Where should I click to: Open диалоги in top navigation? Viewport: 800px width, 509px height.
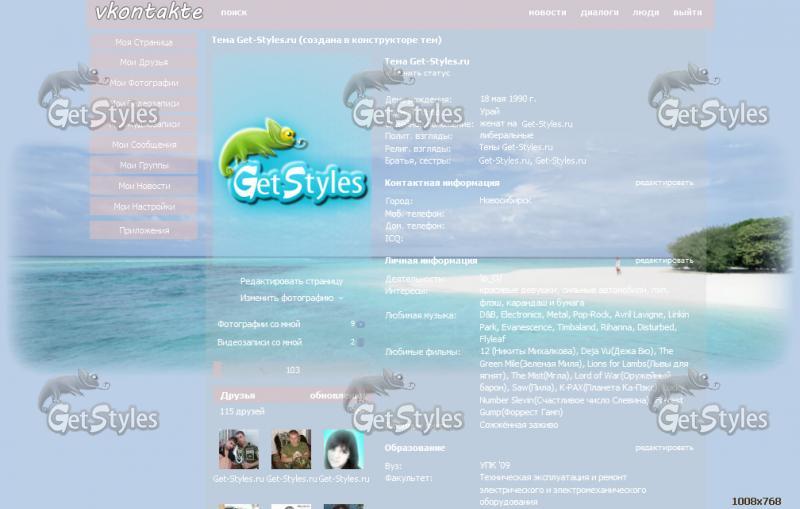599,12
